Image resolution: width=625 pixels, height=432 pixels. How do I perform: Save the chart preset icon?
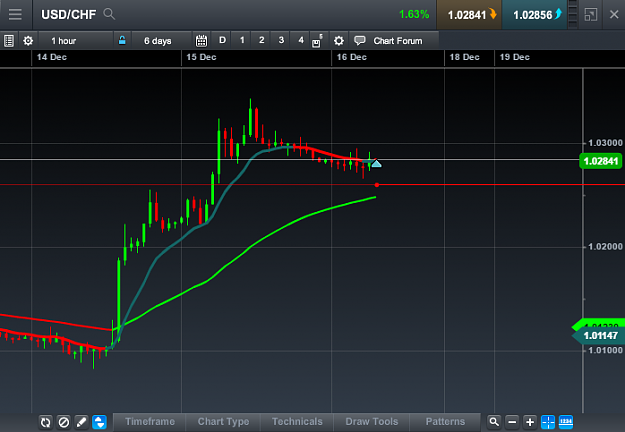317,41
